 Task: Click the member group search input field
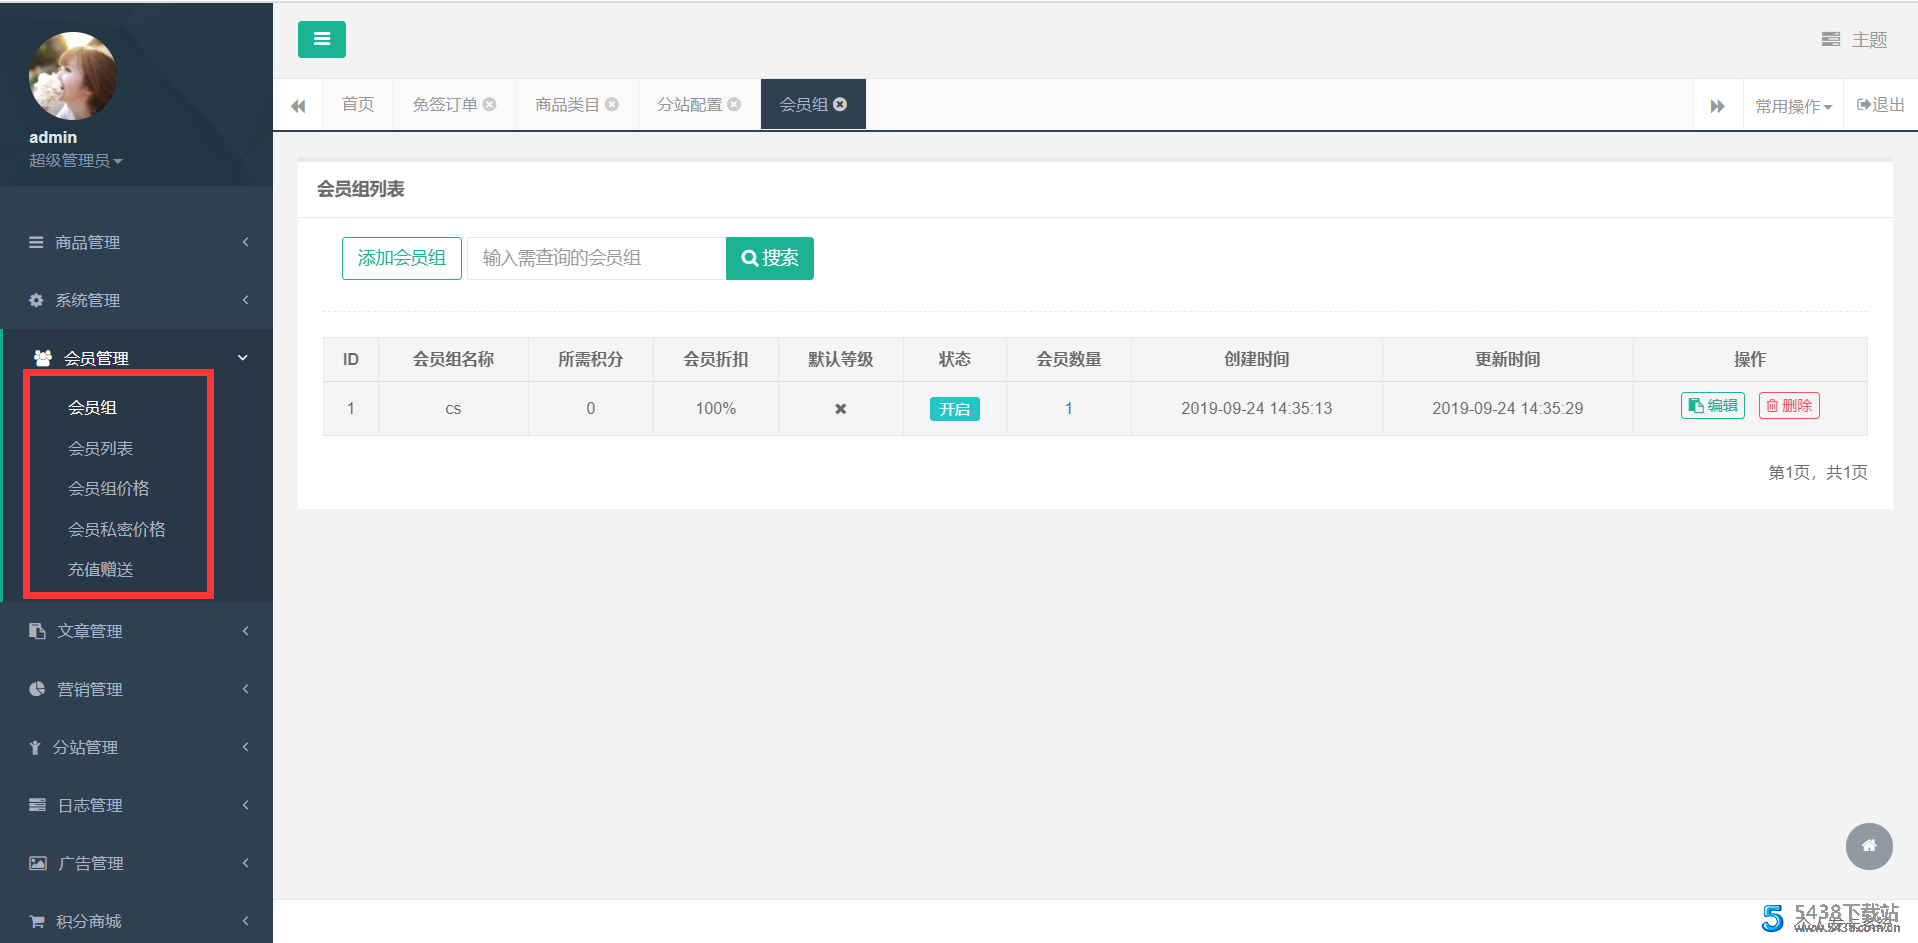click(x=596, y=258)
